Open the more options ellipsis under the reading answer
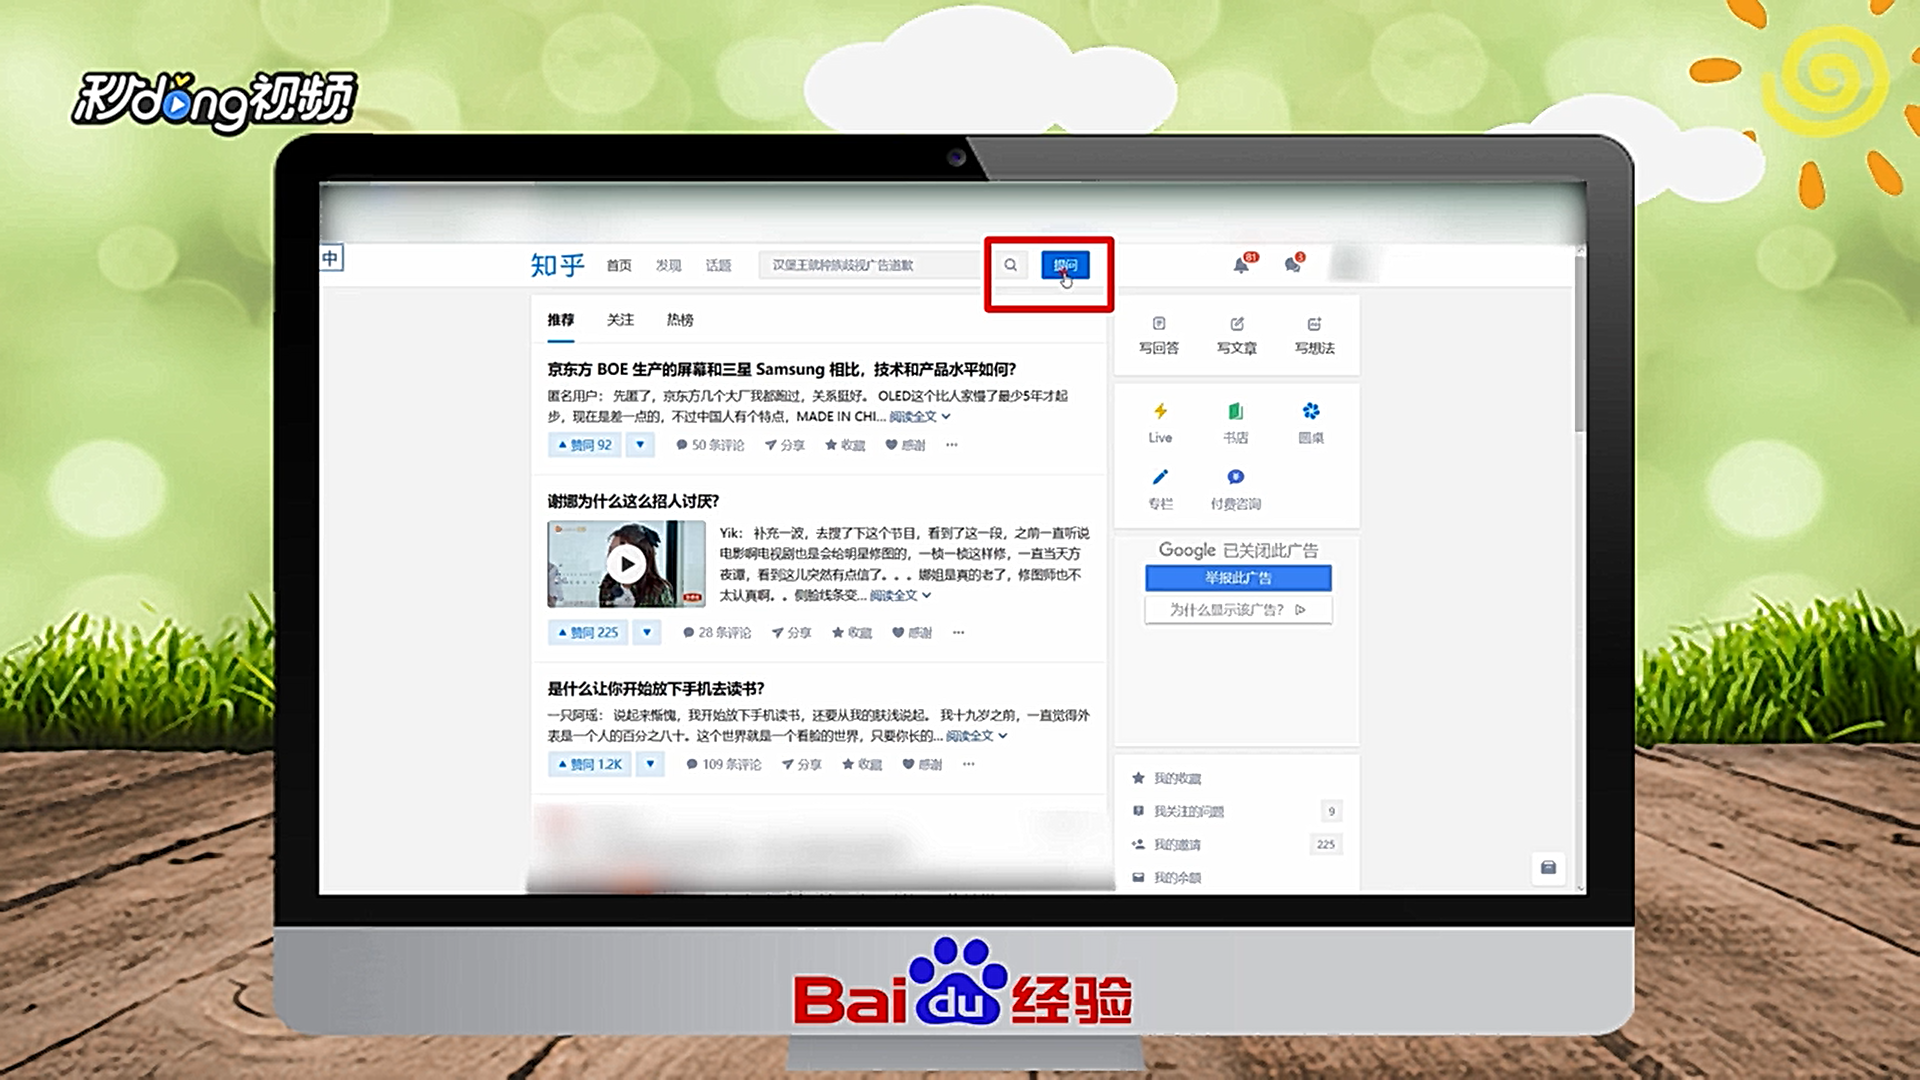 [968, 764]
